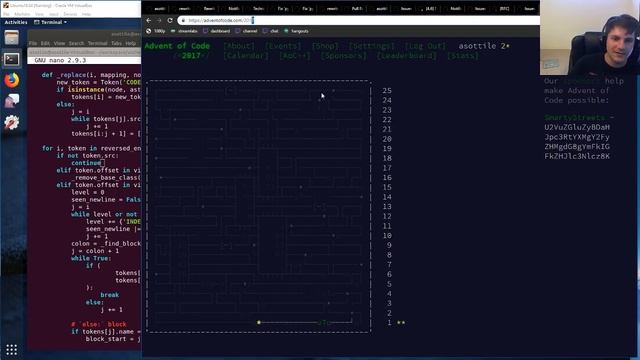Open day 15 in the calendar
The width and height of the screenshot is (640, 360).
387,187
